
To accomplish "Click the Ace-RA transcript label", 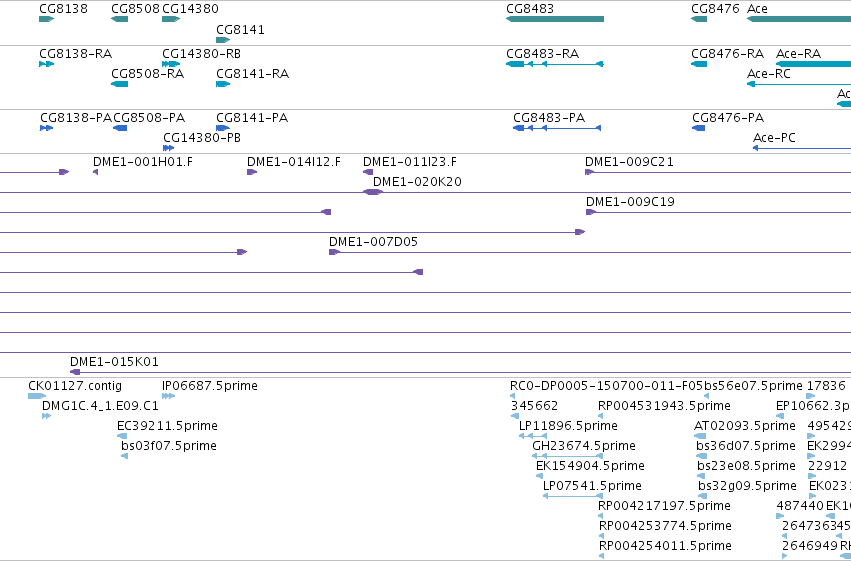I will tap(798, 54).
